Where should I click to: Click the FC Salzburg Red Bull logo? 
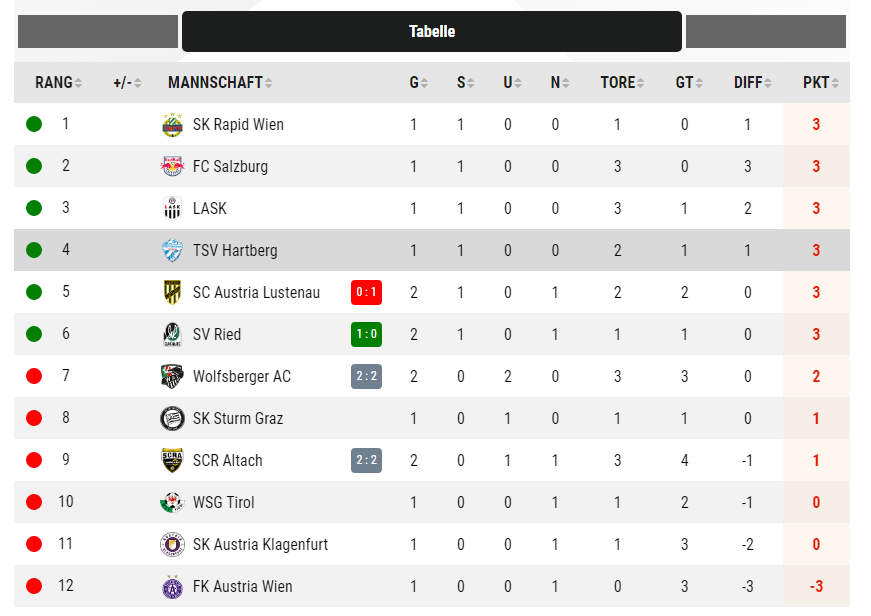pyautogui.click(x=172, y=166)
